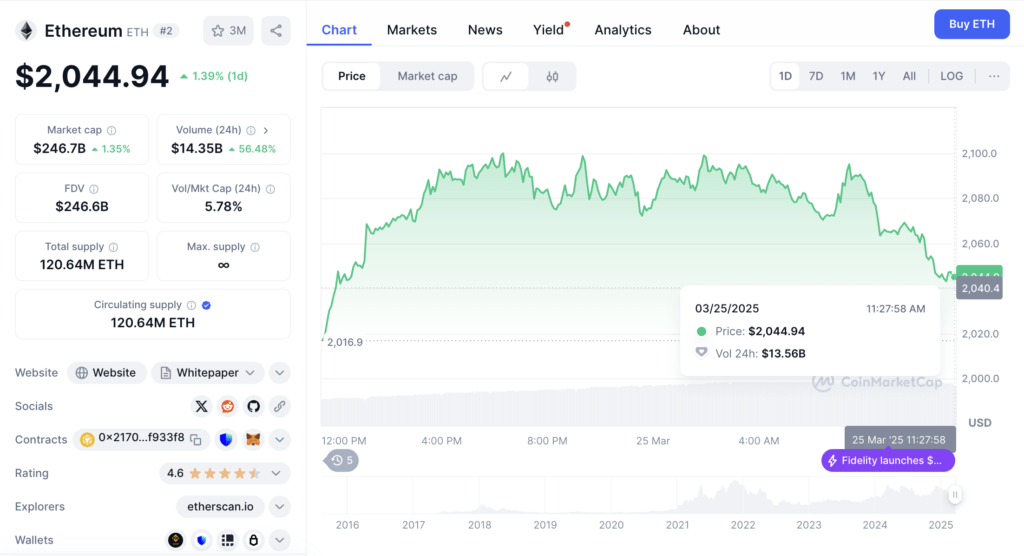Switch to line chart view icon
Viewport: 1024px width, 556px height.
(506, 76)
